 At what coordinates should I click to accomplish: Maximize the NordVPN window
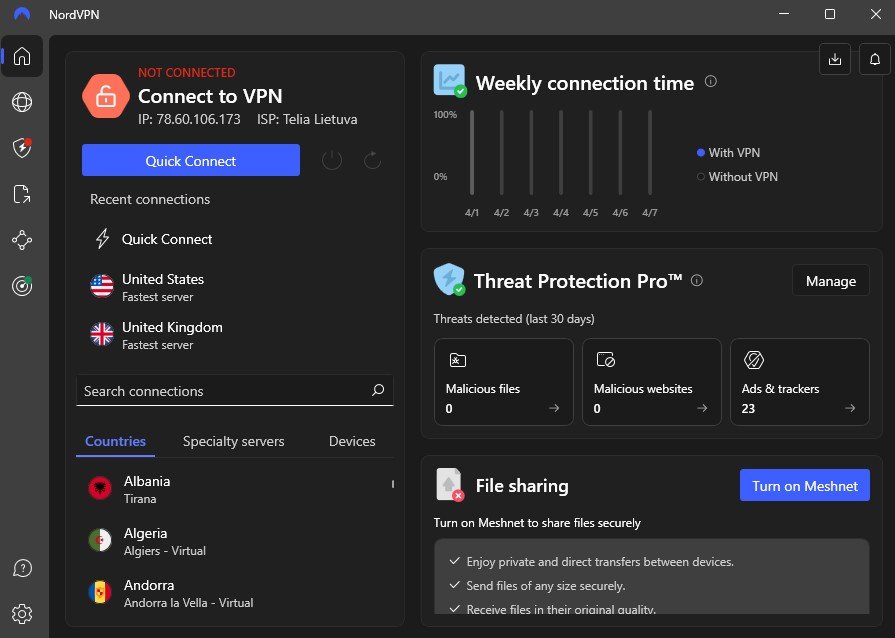[830, 14]
